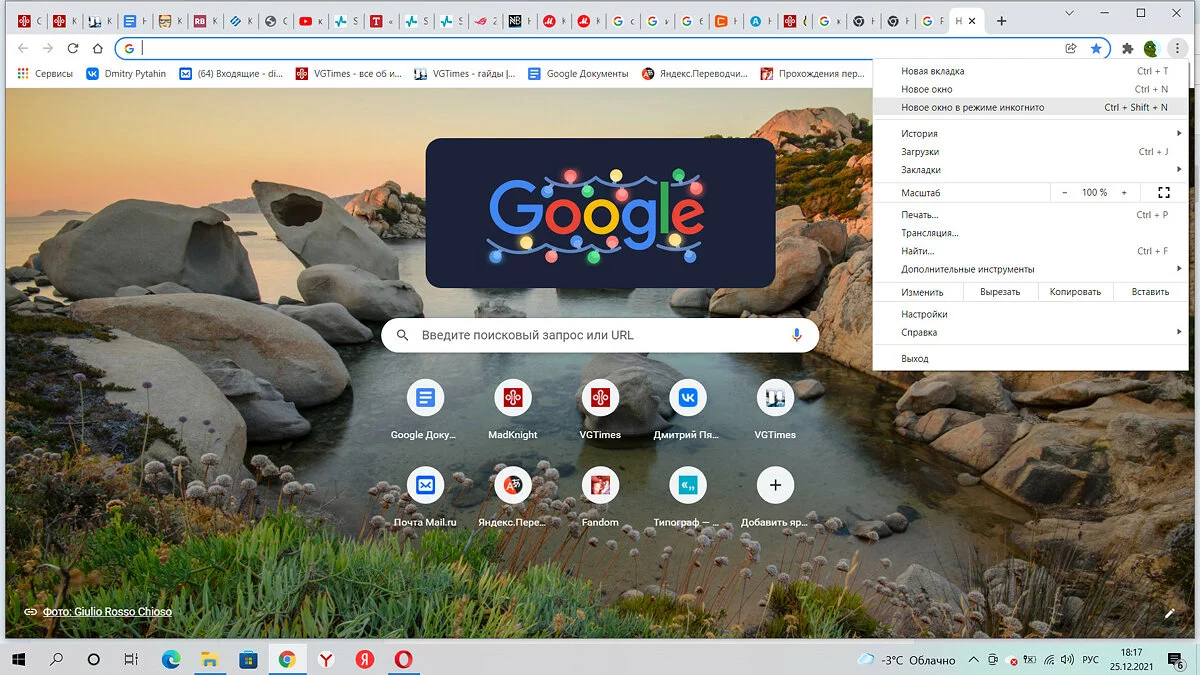Toggle fullscreen mode in Масштаб row
1200x675 pixels.
pyautogui.click(x=1163, y=192)
